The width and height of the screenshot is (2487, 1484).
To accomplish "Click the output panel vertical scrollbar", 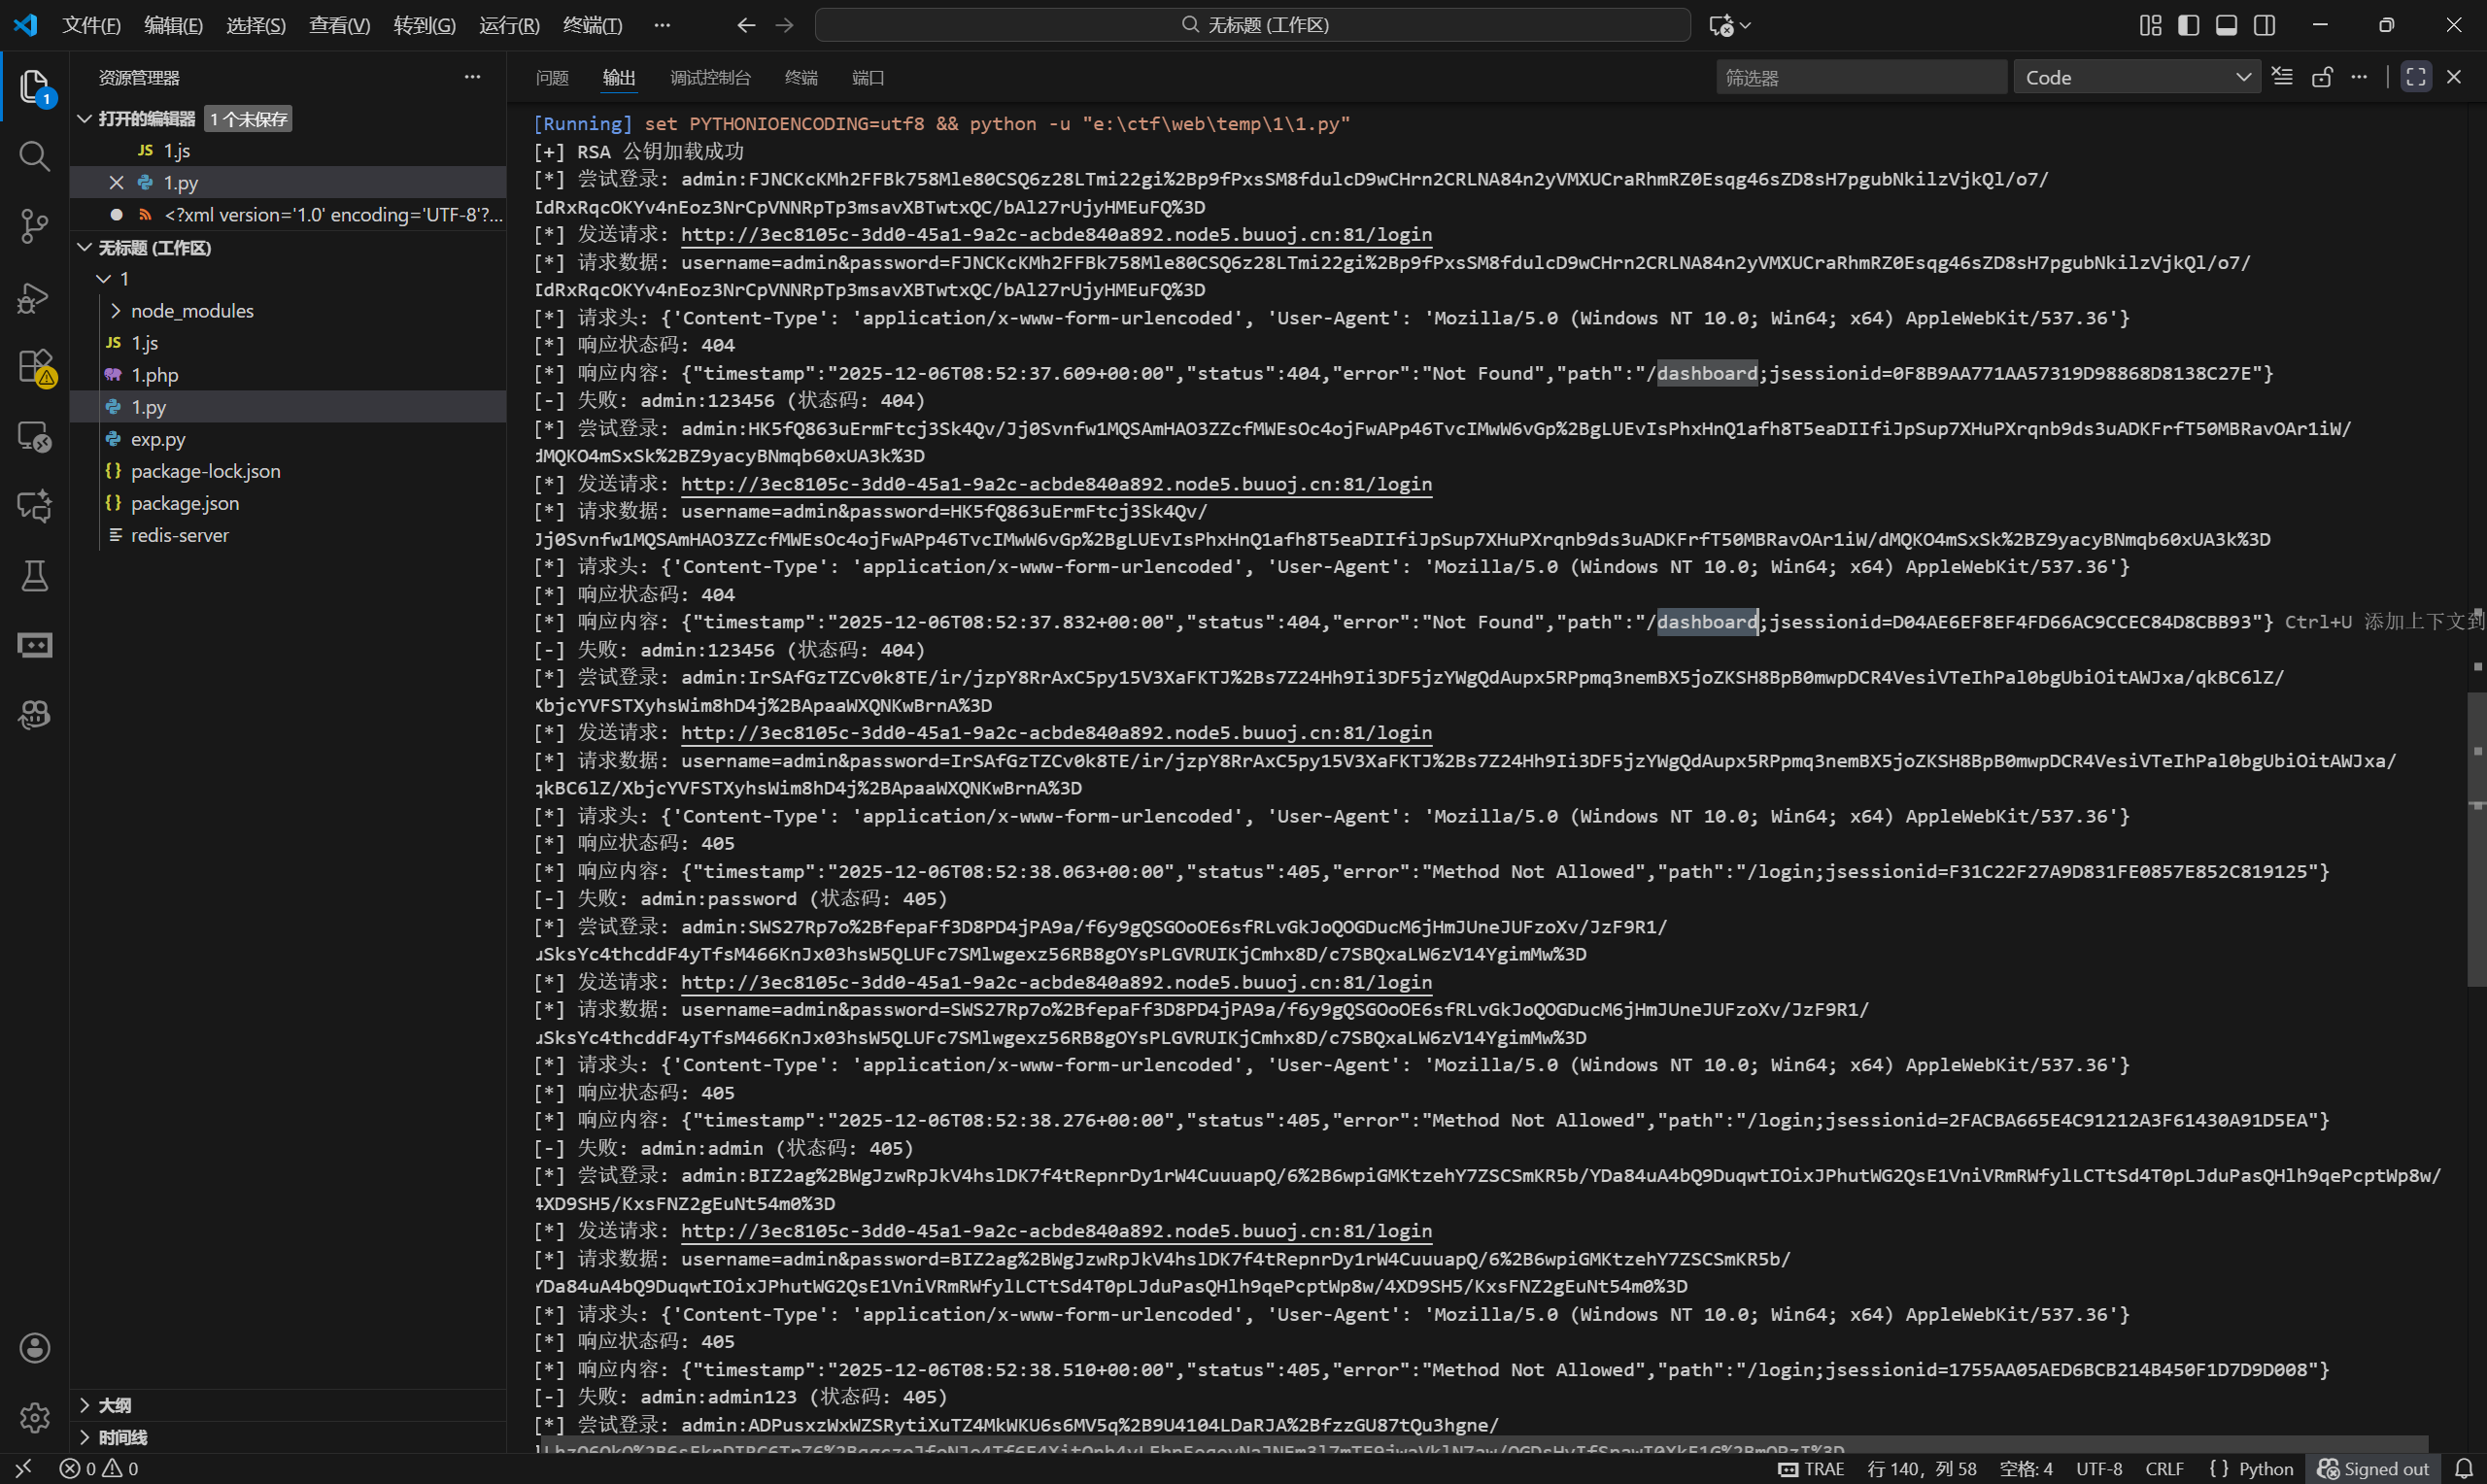I will click(2476, 840).
